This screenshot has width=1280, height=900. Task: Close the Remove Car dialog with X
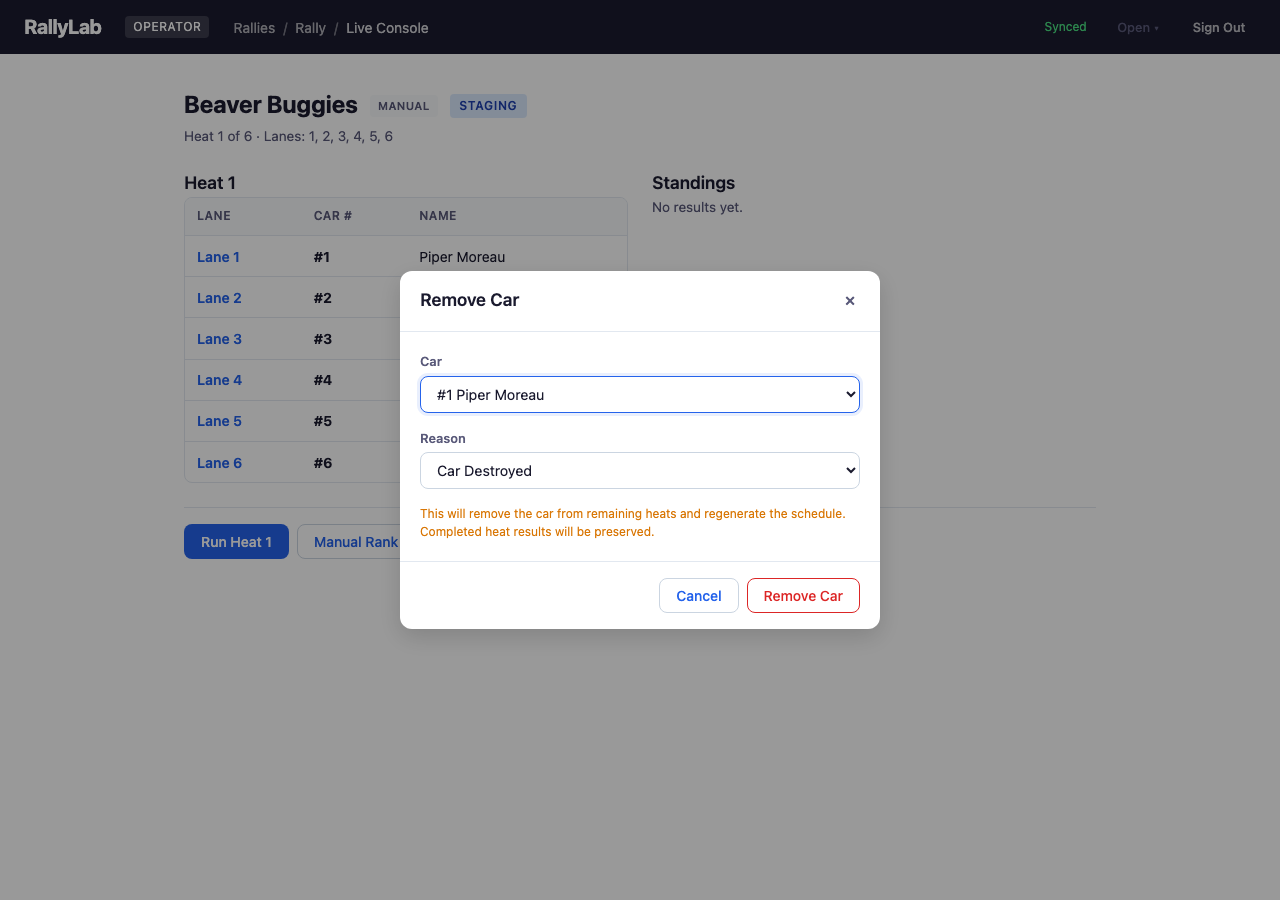click(x=850, y=301)
